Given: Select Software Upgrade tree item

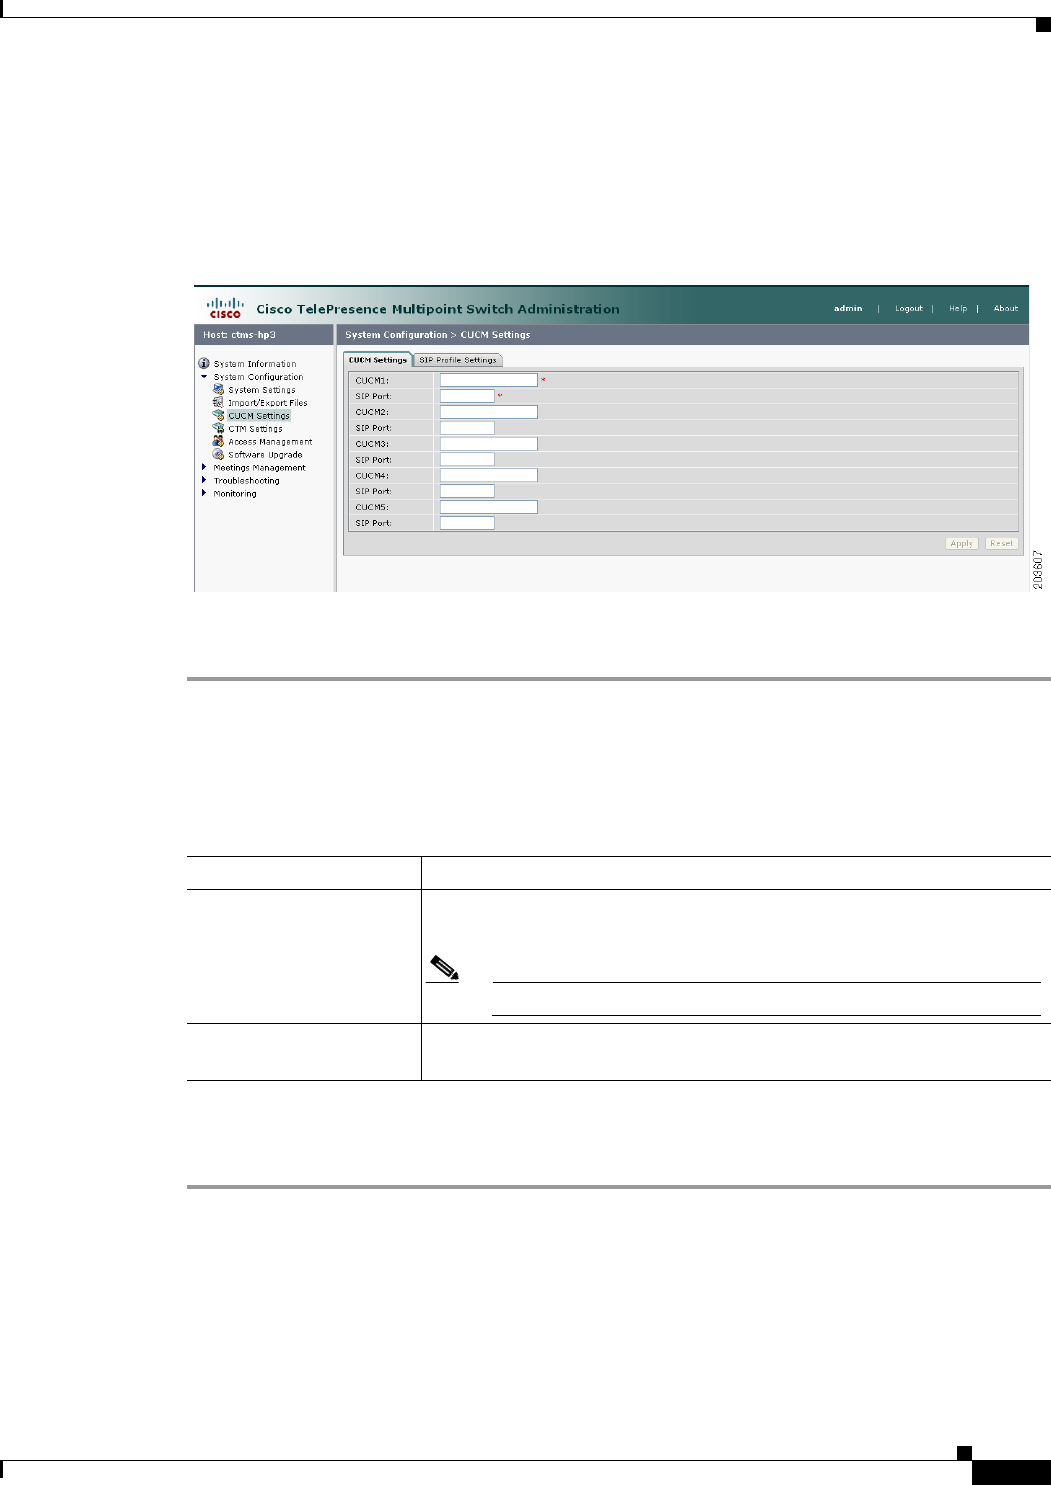Looking at the screenshot, I should tap(265, 455).
